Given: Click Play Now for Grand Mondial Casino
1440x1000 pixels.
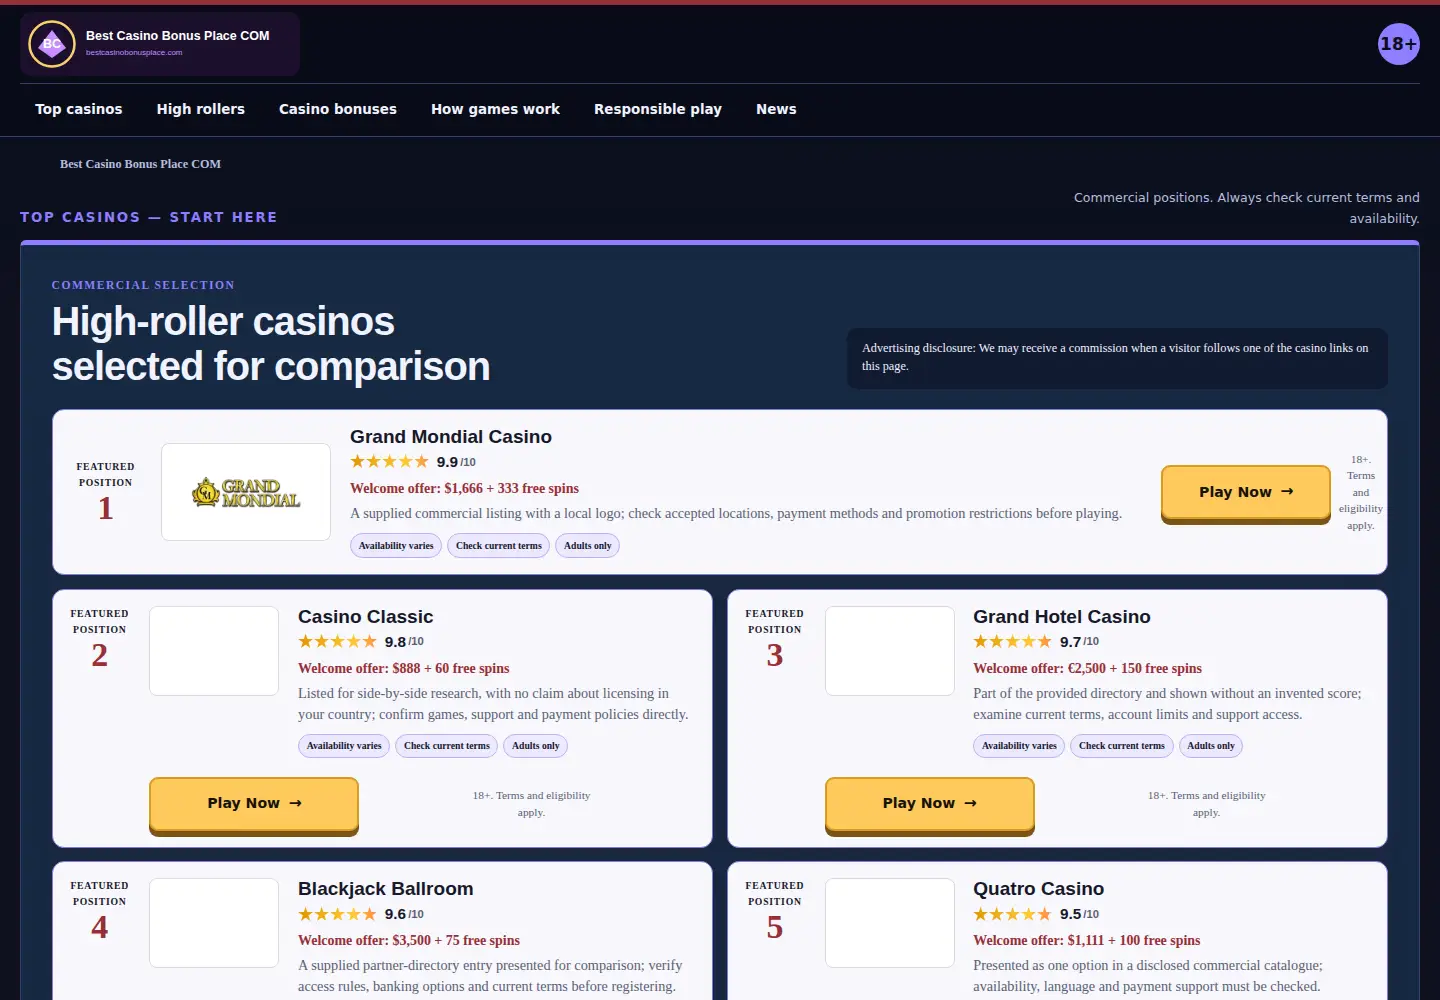Looking at the screenshot, I should click(x=1246, y=492).
